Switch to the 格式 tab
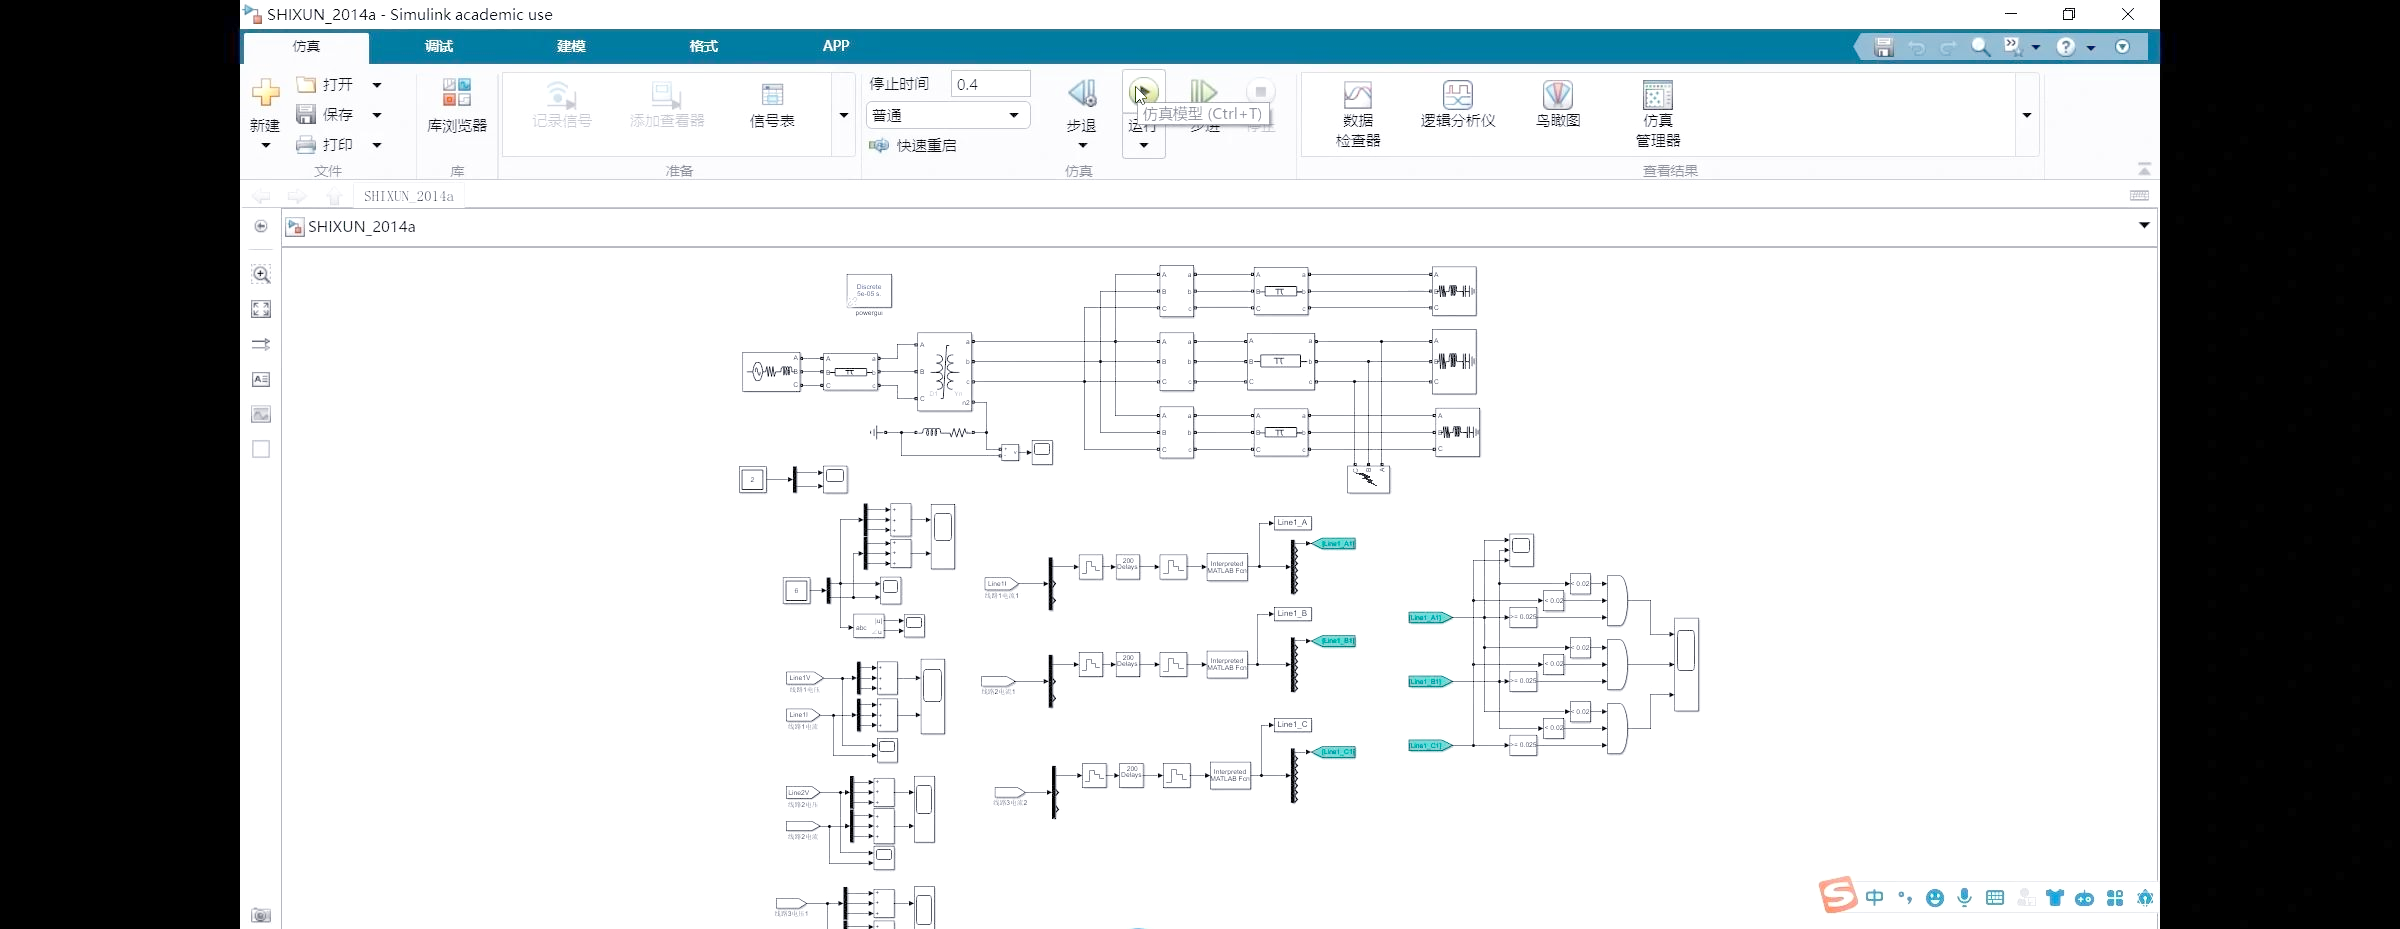Viewport: 2400px width, 929px height. [x=703, y=46]
